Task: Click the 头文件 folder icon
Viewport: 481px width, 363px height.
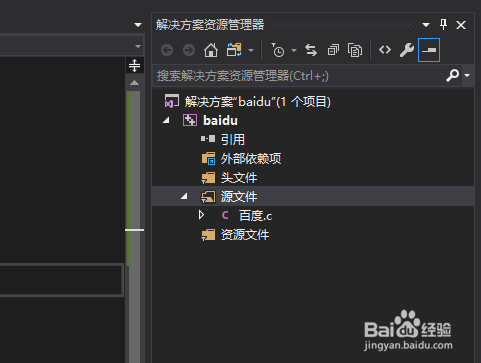Action: [208, 178]
